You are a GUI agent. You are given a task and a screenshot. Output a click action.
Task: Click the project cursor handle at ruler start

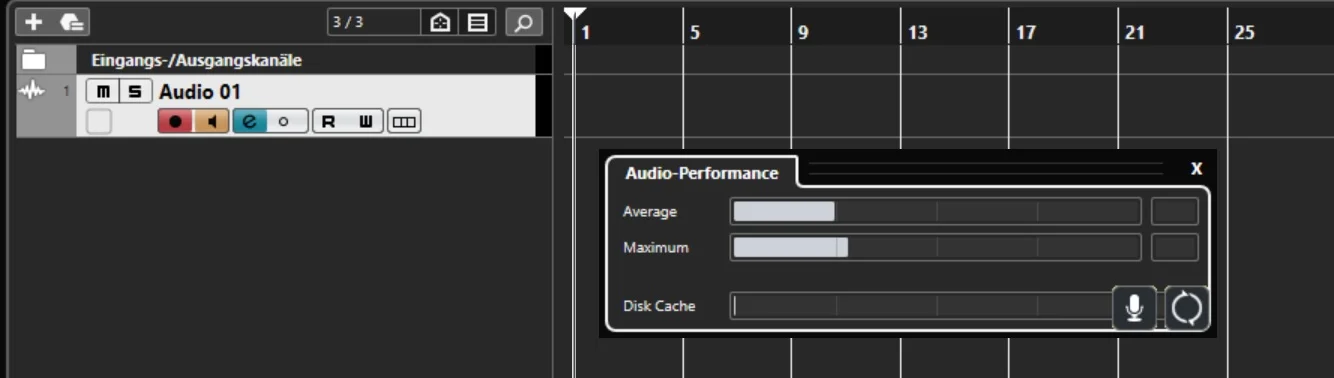coord(574,14)
